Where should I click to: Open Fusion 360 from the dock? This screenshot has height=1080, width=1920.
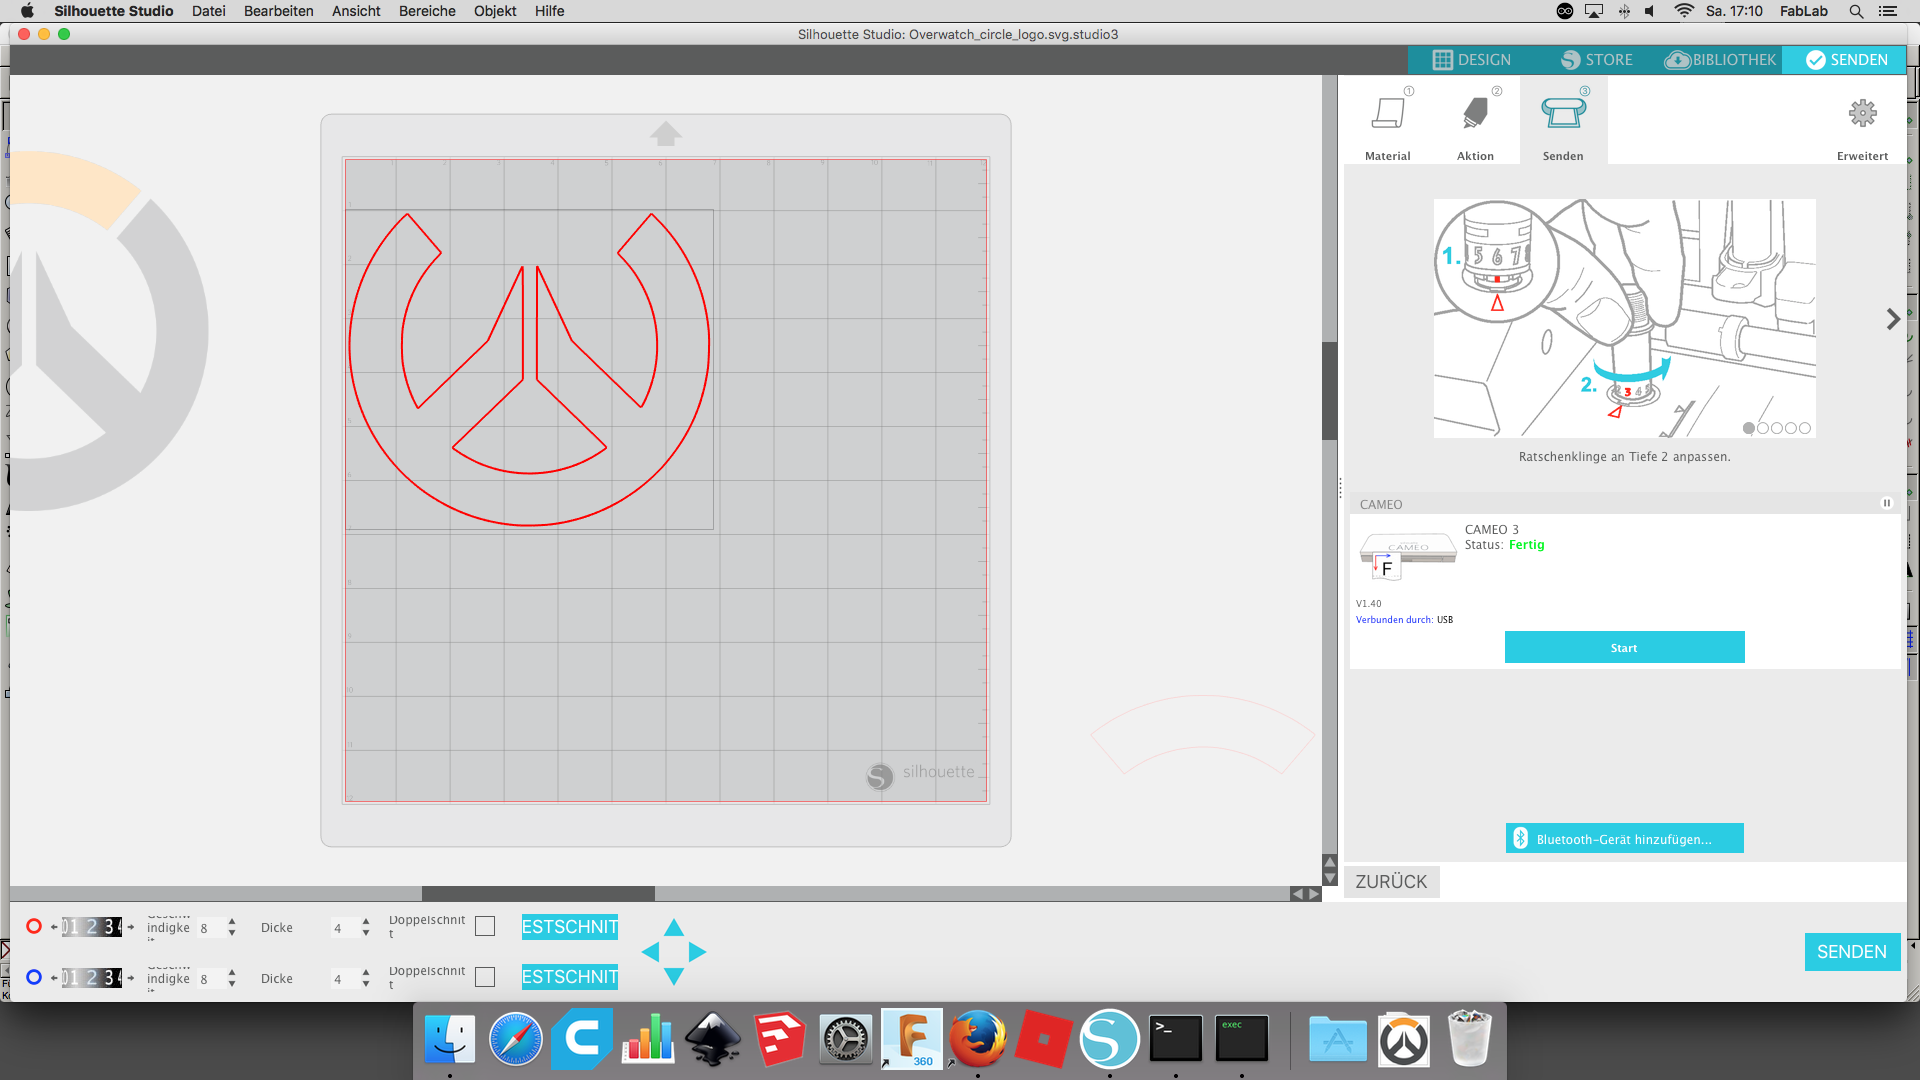click(x=912, y=1038)
